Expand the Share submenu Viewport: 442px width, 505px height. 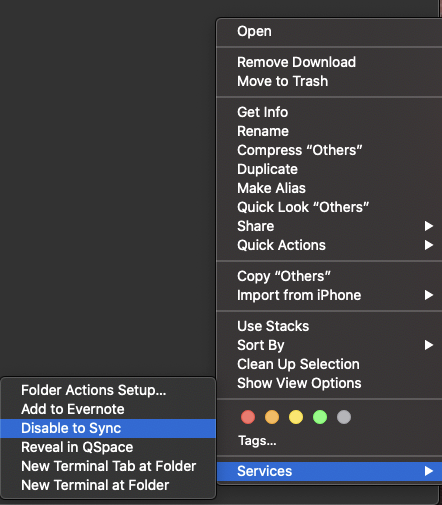pyautogui.click(x=329, y=226)
